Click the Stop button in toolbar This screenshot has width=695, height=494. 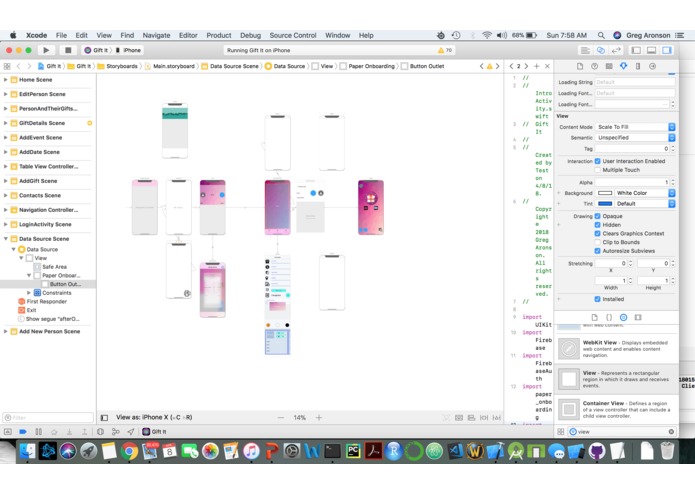coord(68,50)
